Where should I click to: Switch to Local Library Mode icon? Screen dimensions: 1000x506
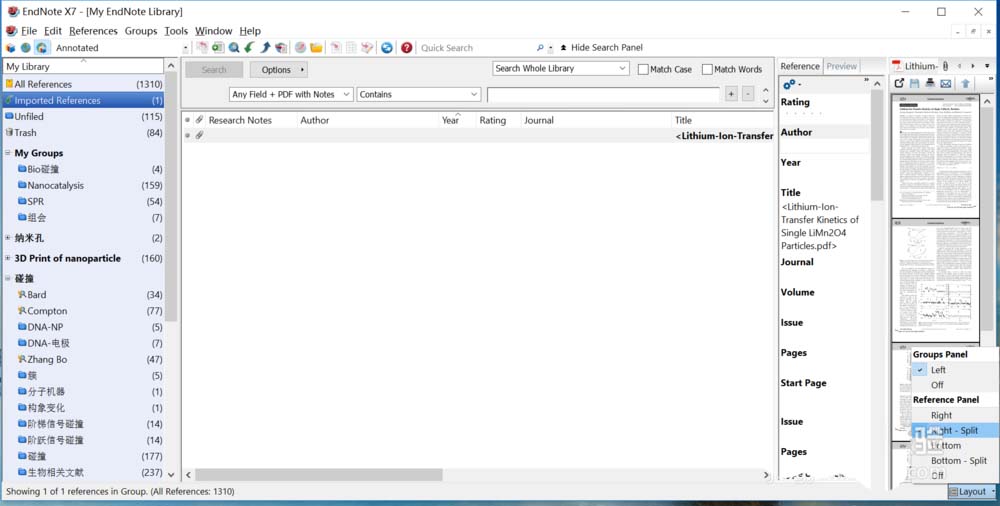10,48
